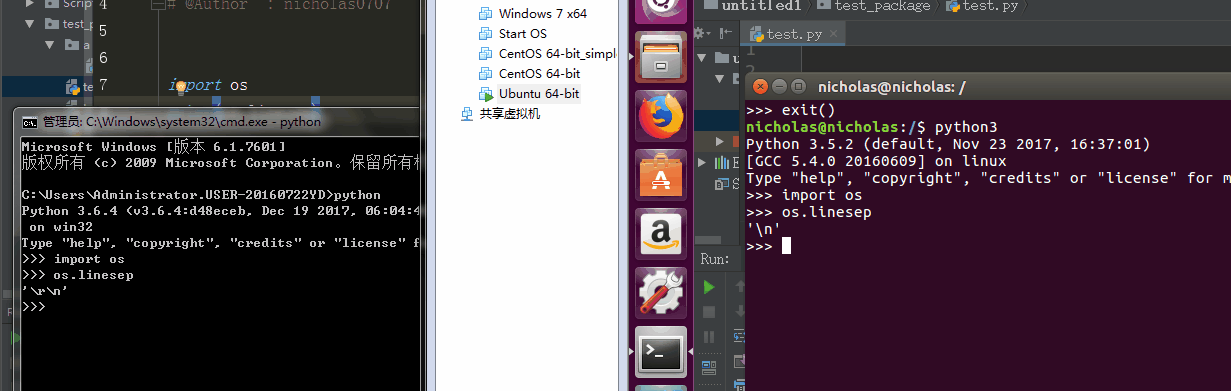
Task: Collapse the top project node in Ubuntu PyCharm tree
Action: pos(701,57)
